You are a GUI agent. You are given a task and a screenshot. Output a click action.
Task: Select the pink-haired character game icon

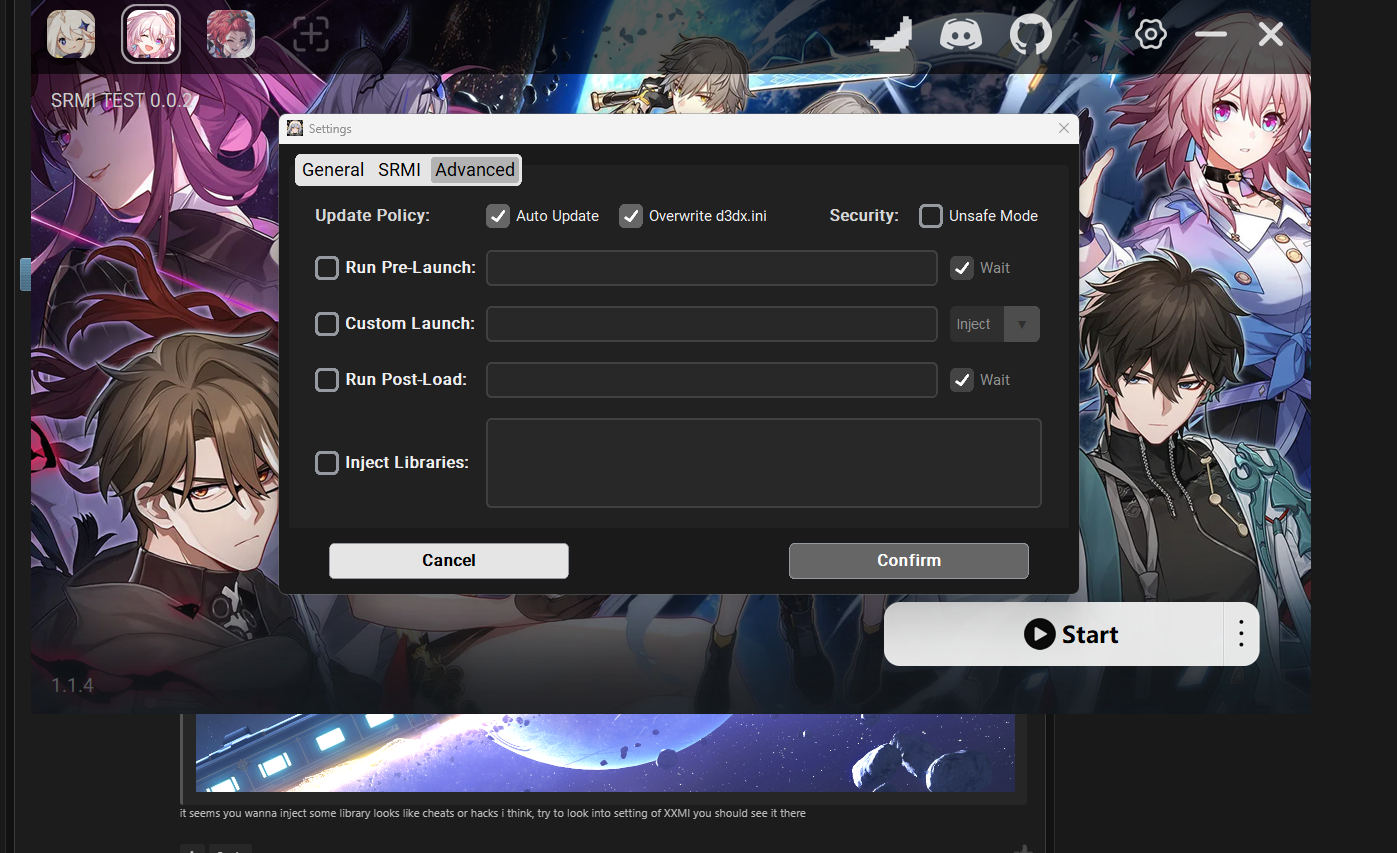pyautogui.click(x=151, y=34)
